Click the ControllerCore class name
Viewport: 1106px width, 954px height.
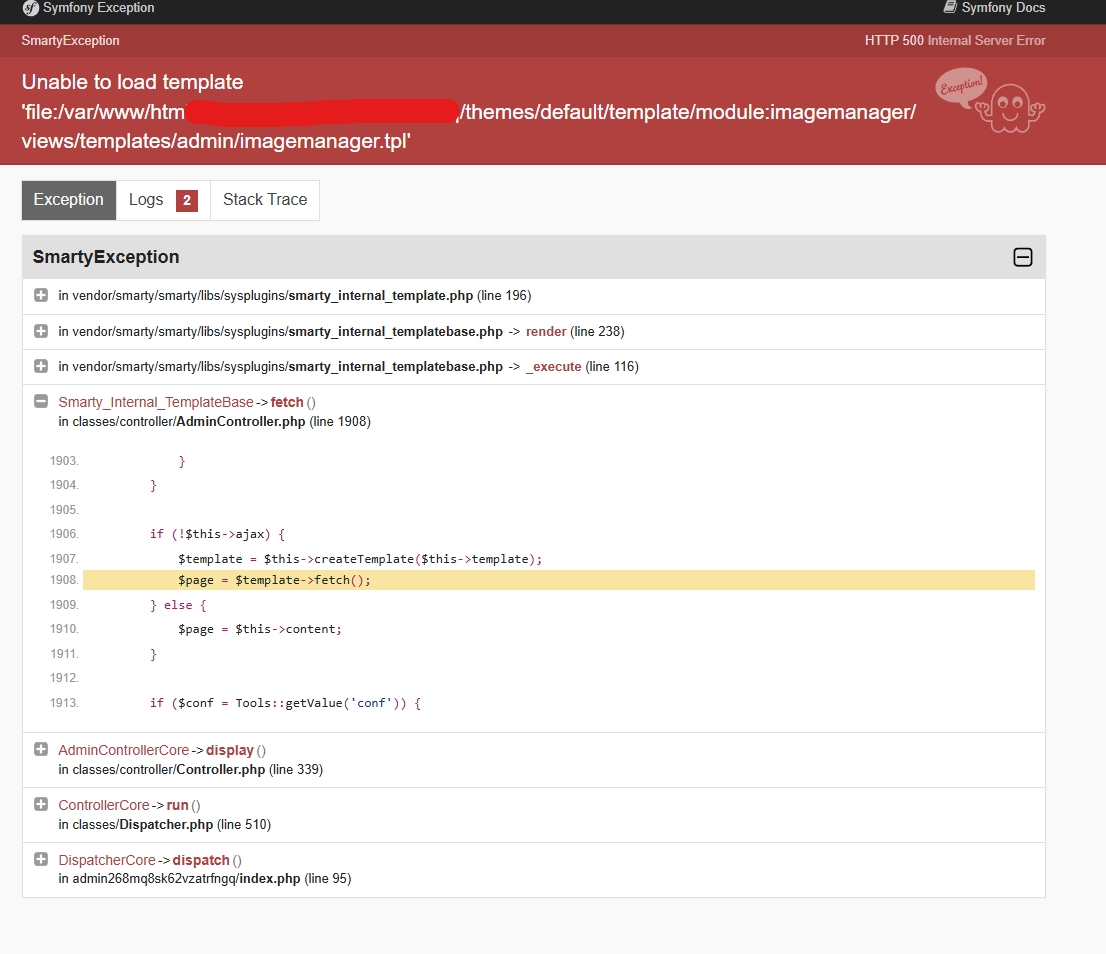tap(104, 805)
